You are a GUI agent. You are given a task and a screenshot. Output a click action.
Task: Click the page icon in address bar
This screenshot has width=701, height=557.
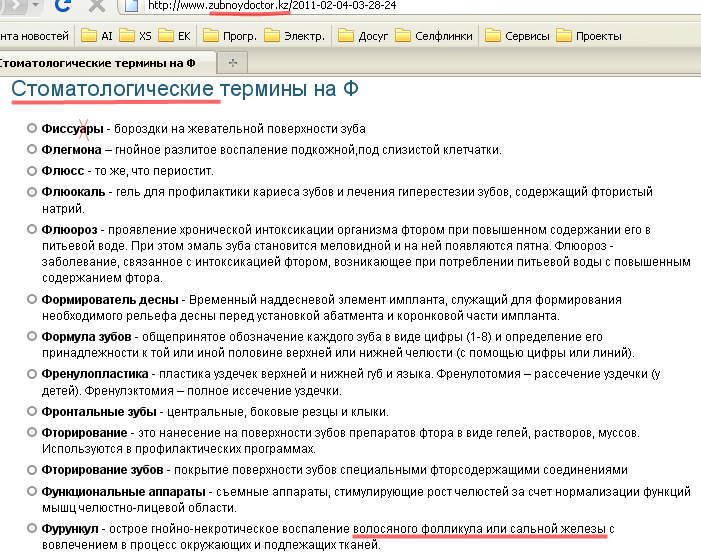pos(131,6)
